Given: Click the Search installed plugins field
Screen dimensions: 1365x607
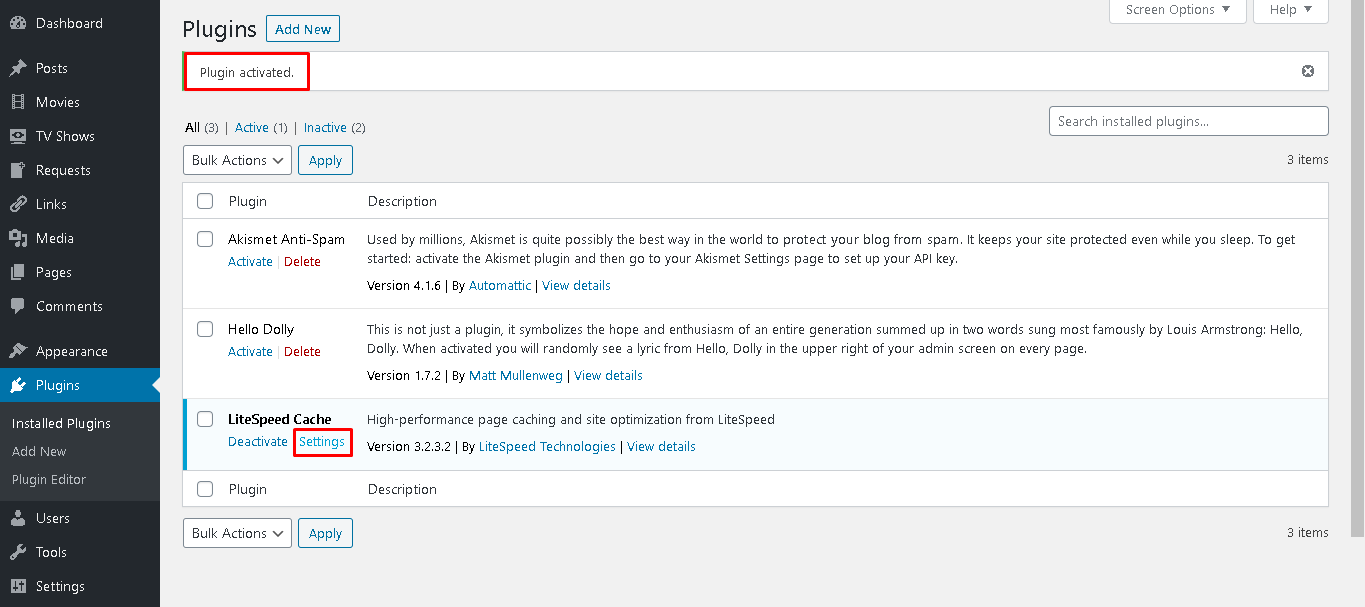Looking at the screenshot, I should click(1188, 121).
